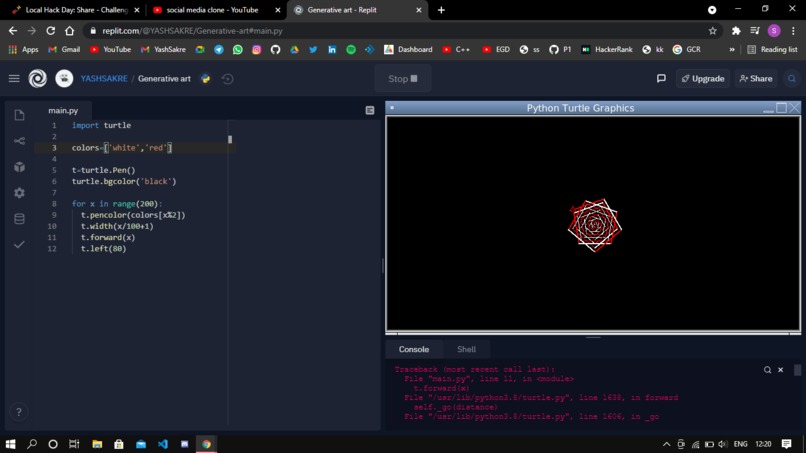Switch to the Shell tab
This screenshot has width=806, height=453.
[x=466, y=349]
